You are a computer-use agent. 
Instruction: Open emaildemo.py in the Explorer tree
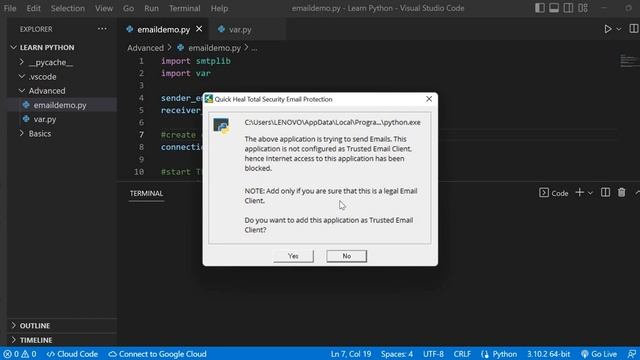[60, 105]
